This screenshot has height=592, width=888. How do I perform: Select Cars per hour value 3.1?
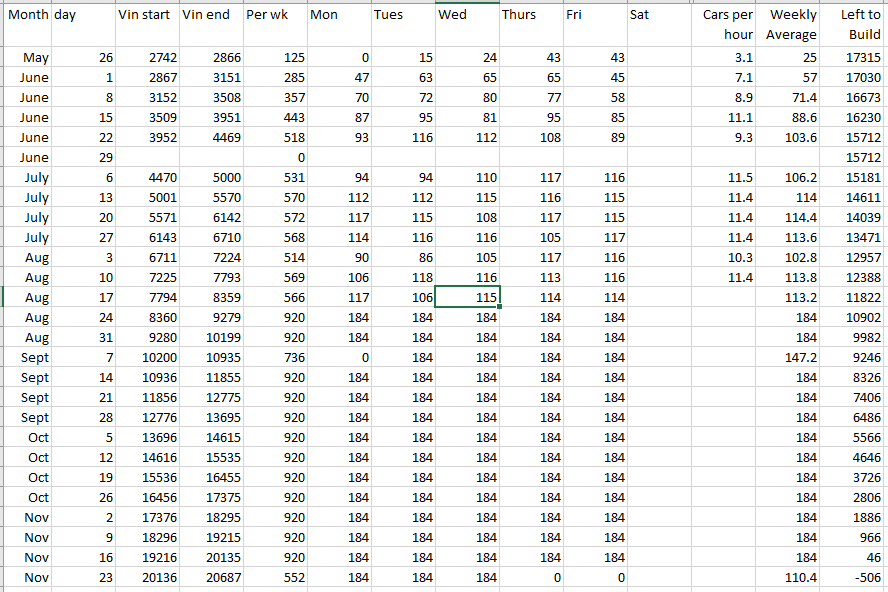(x=725, y=58)
